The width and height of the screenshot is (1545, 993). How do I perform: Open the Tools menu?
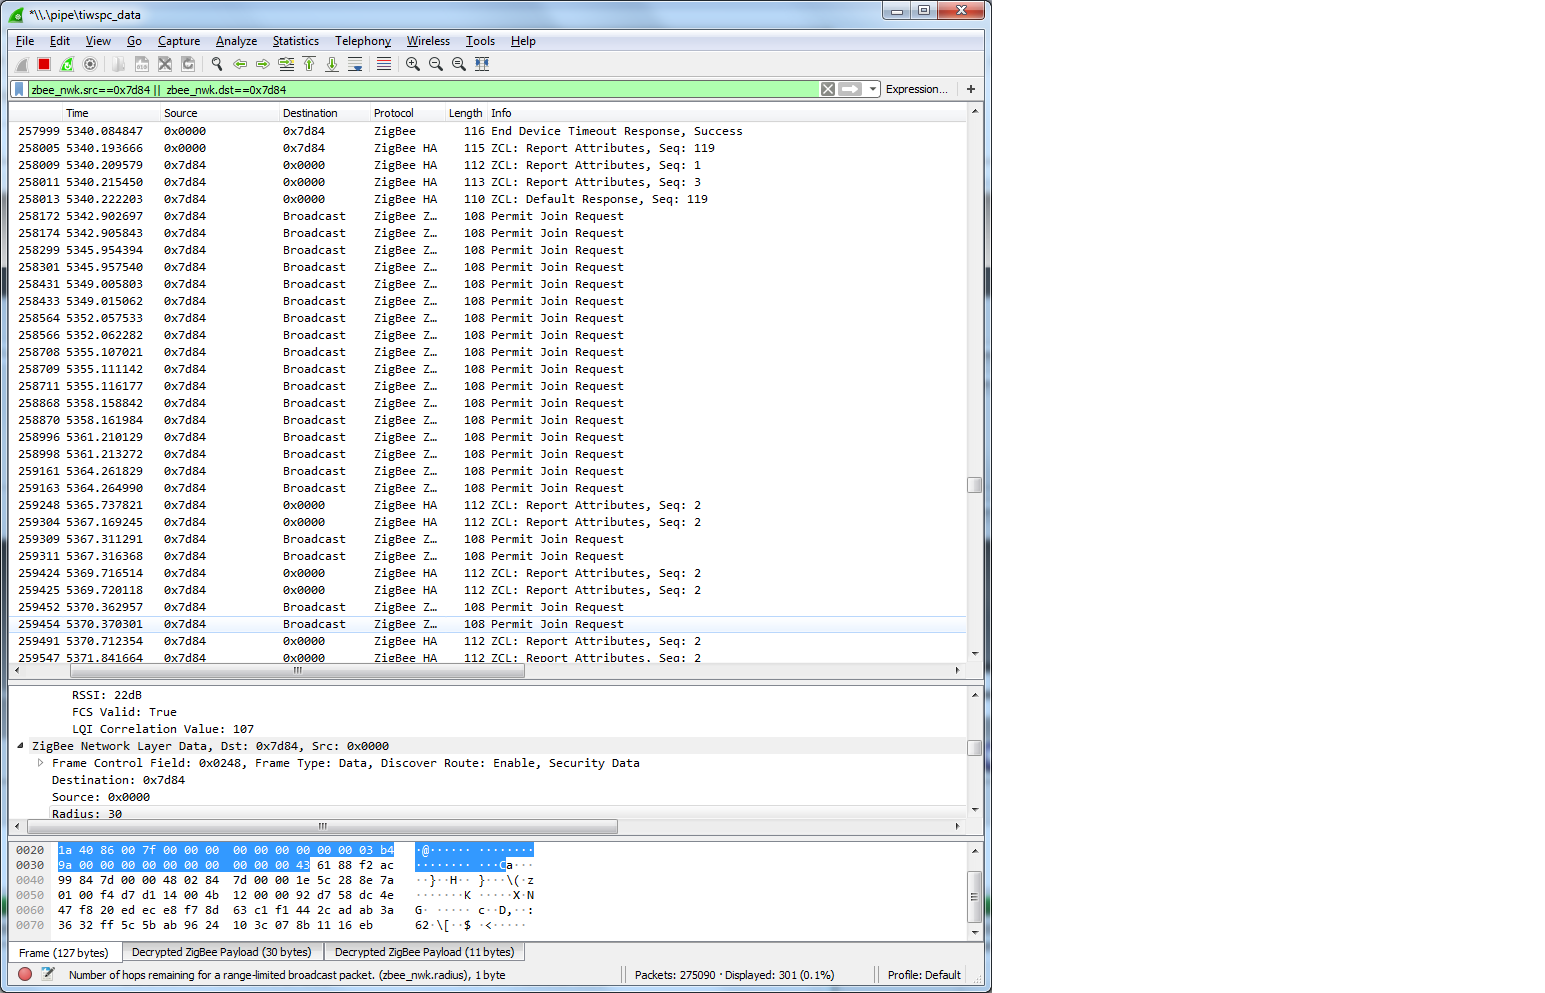point(480,41)
